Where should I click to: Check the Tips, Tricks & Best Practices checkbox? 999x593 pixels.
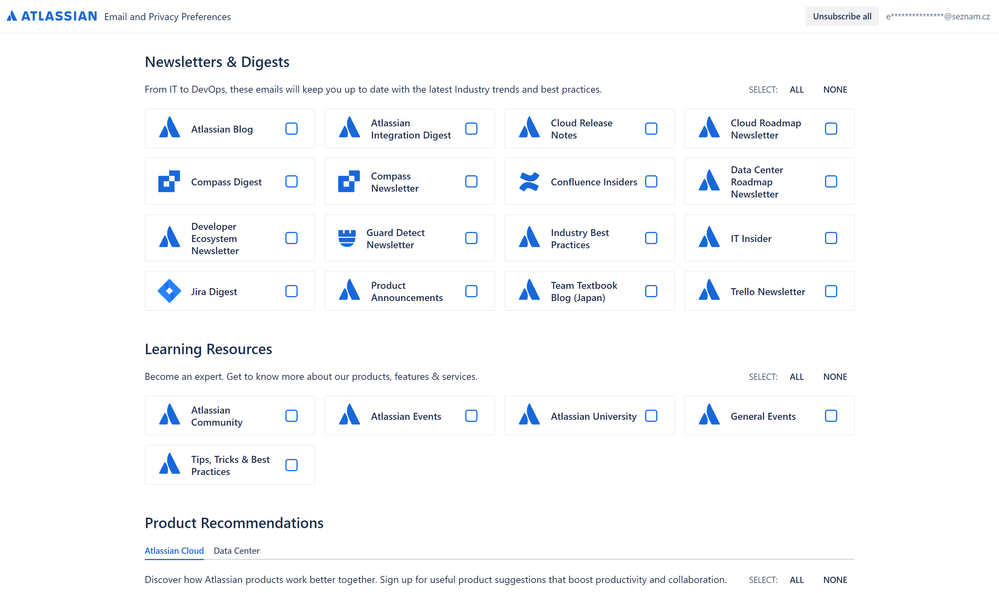click(x=291, y=465)
